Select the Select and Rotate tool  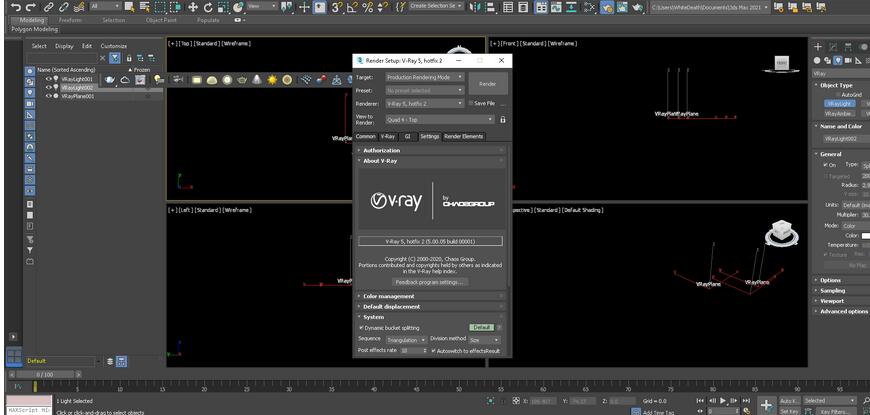tap(209, 7)
